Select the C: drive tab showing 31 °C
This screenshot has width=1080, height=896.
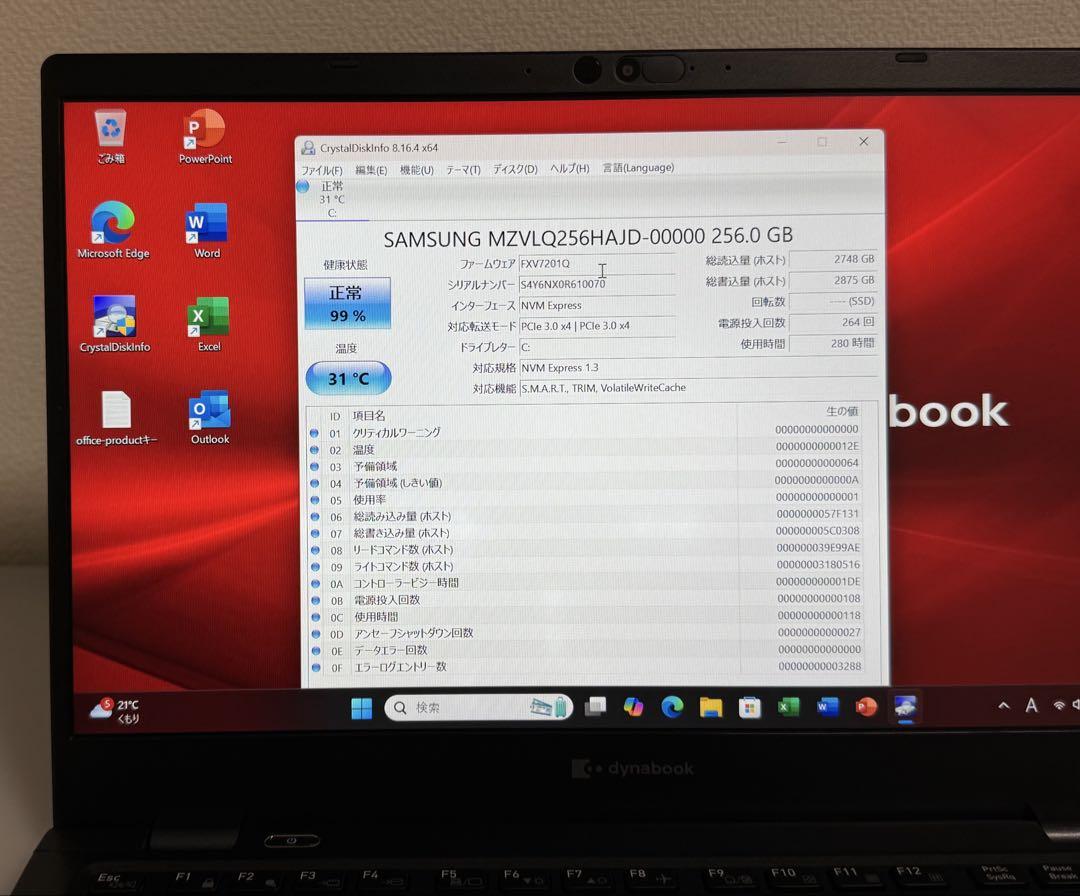[332, 199]
